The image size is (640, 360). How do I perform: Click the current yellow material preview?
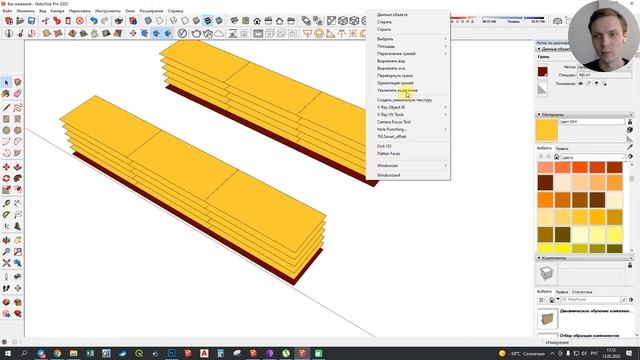(547, 130)
